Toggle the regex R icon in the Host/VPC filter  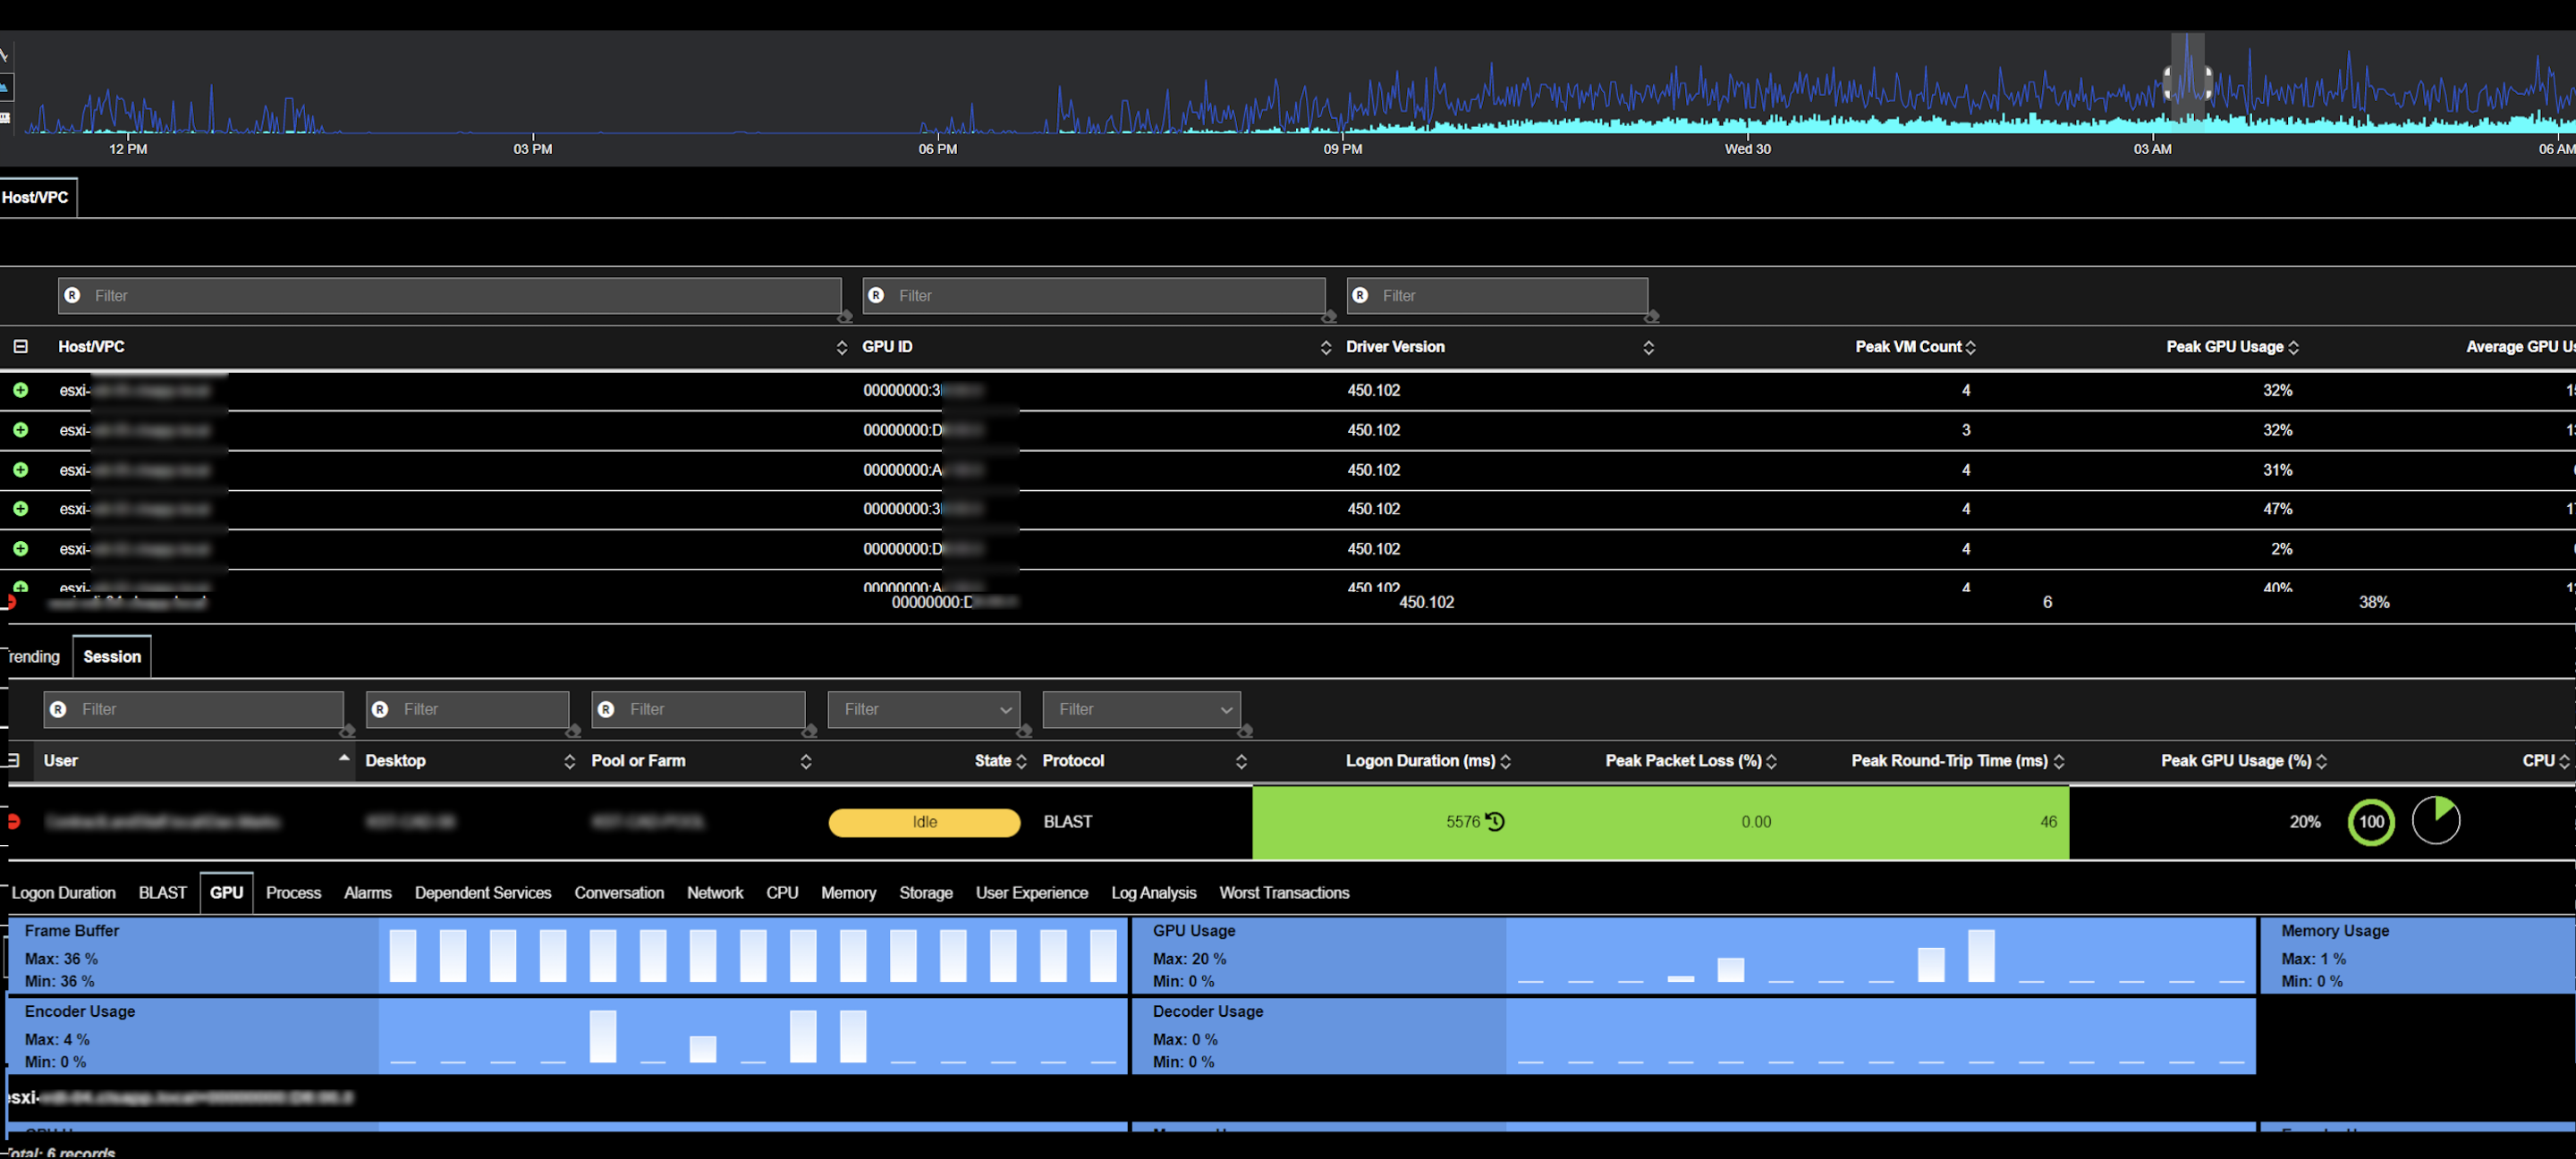tap(72, 296)
